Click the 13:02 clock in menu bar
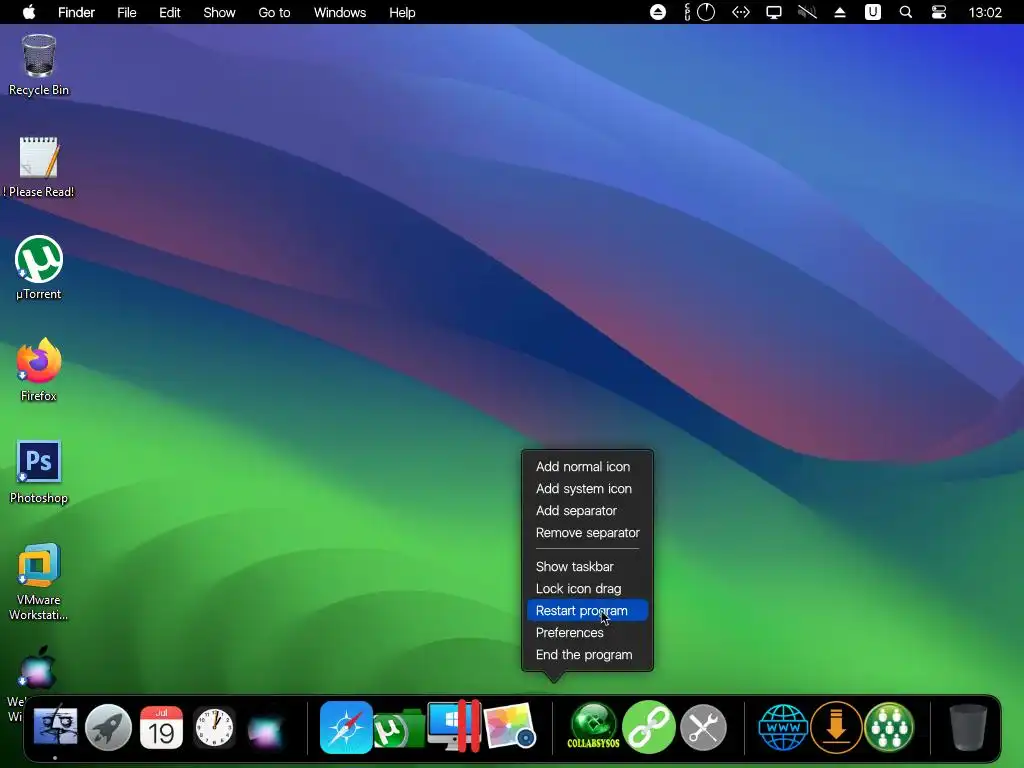Viewport: 1024px width, 768px height. pos(985,12)
